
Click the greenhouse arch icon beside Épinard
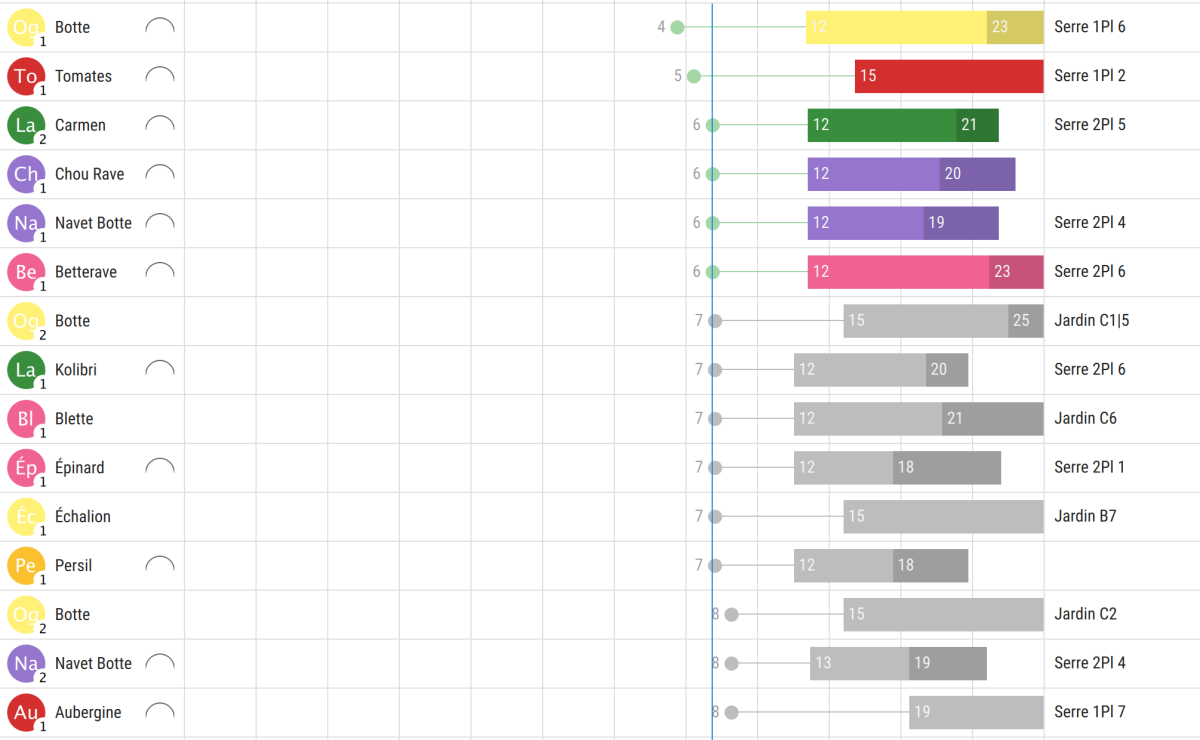tap(160, 467)
